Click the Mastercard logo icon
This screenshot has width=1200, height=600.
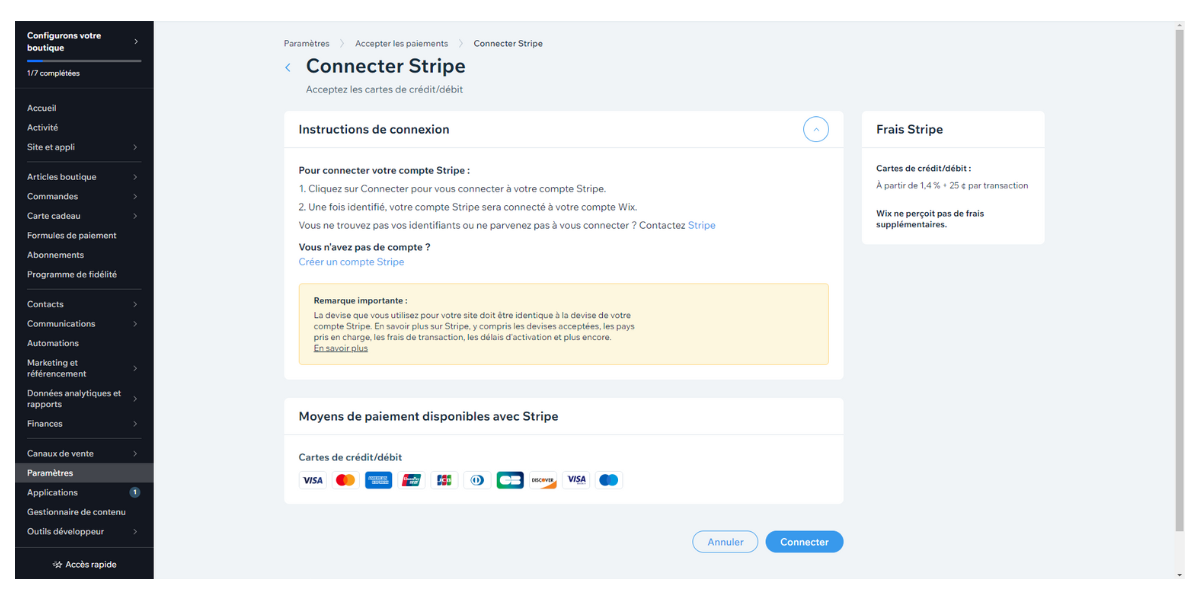point(345,480)
